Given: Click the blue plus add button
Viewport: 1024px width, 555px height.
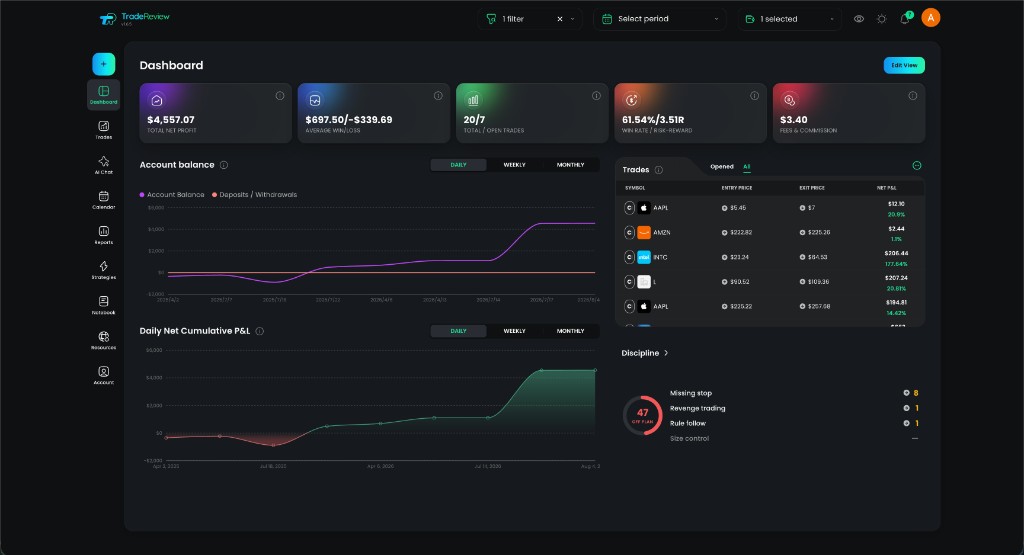Looking at the screenshot, I should pos(103,64).
